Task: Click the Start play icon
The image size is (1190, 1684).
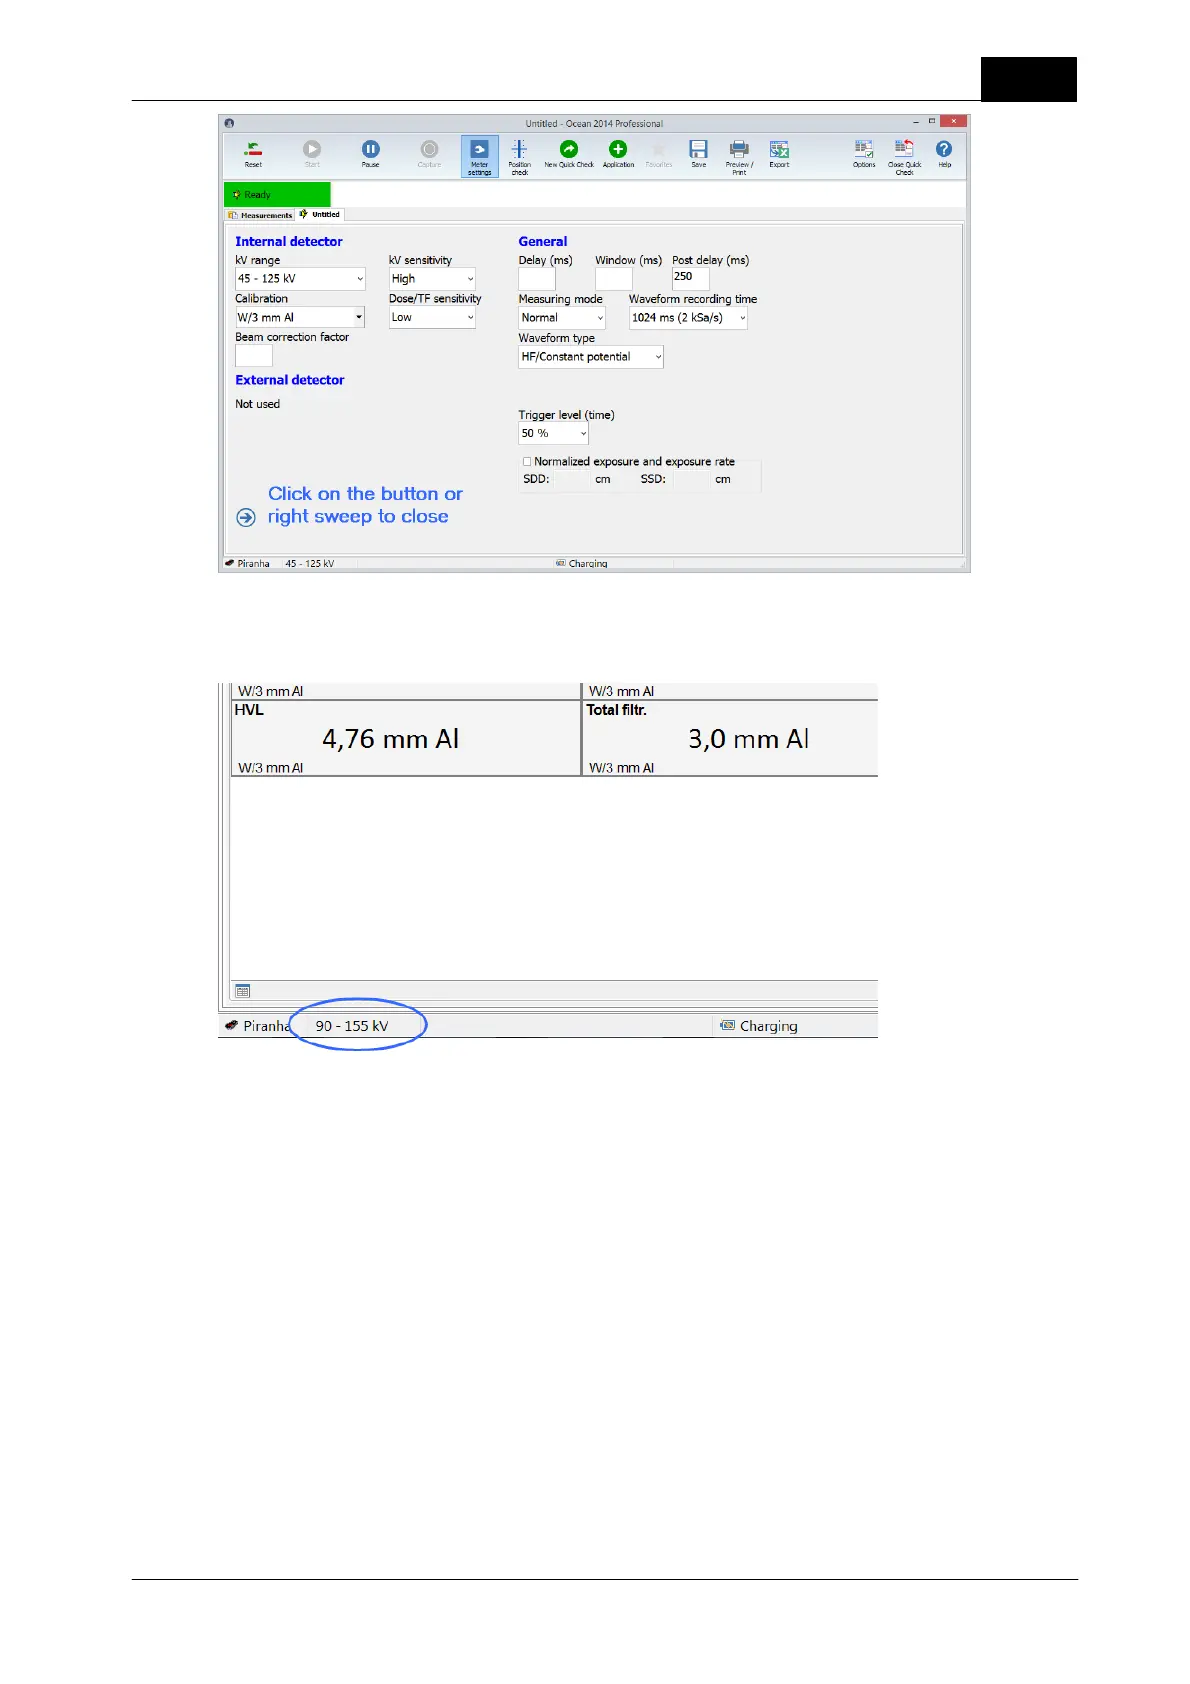Action: [x=312, y=149]
